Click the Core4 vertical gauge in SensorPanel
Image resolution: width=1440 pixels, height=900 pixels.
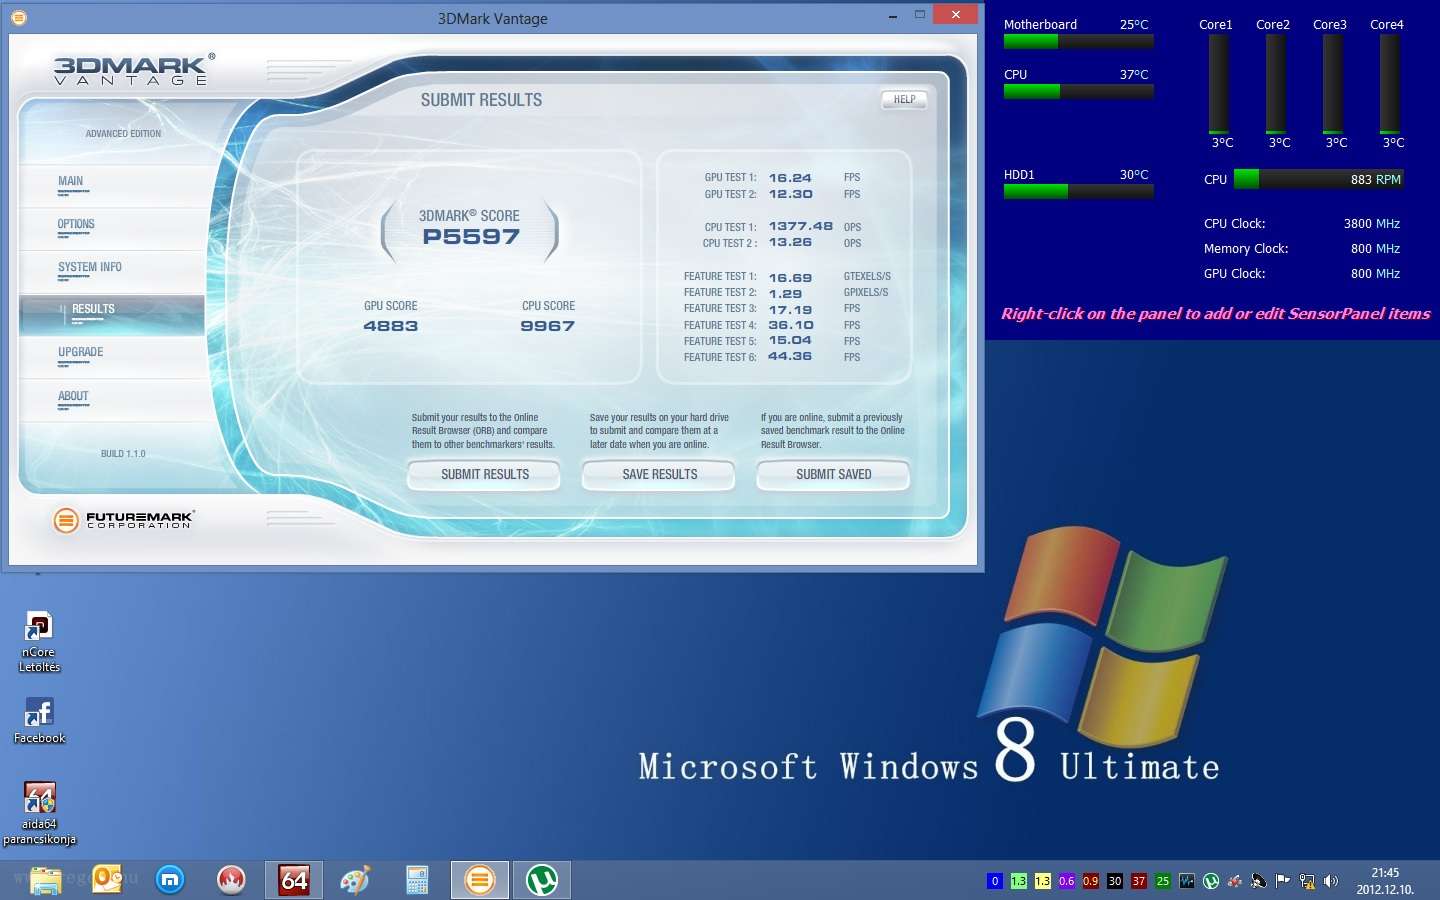click(1389, 85)
